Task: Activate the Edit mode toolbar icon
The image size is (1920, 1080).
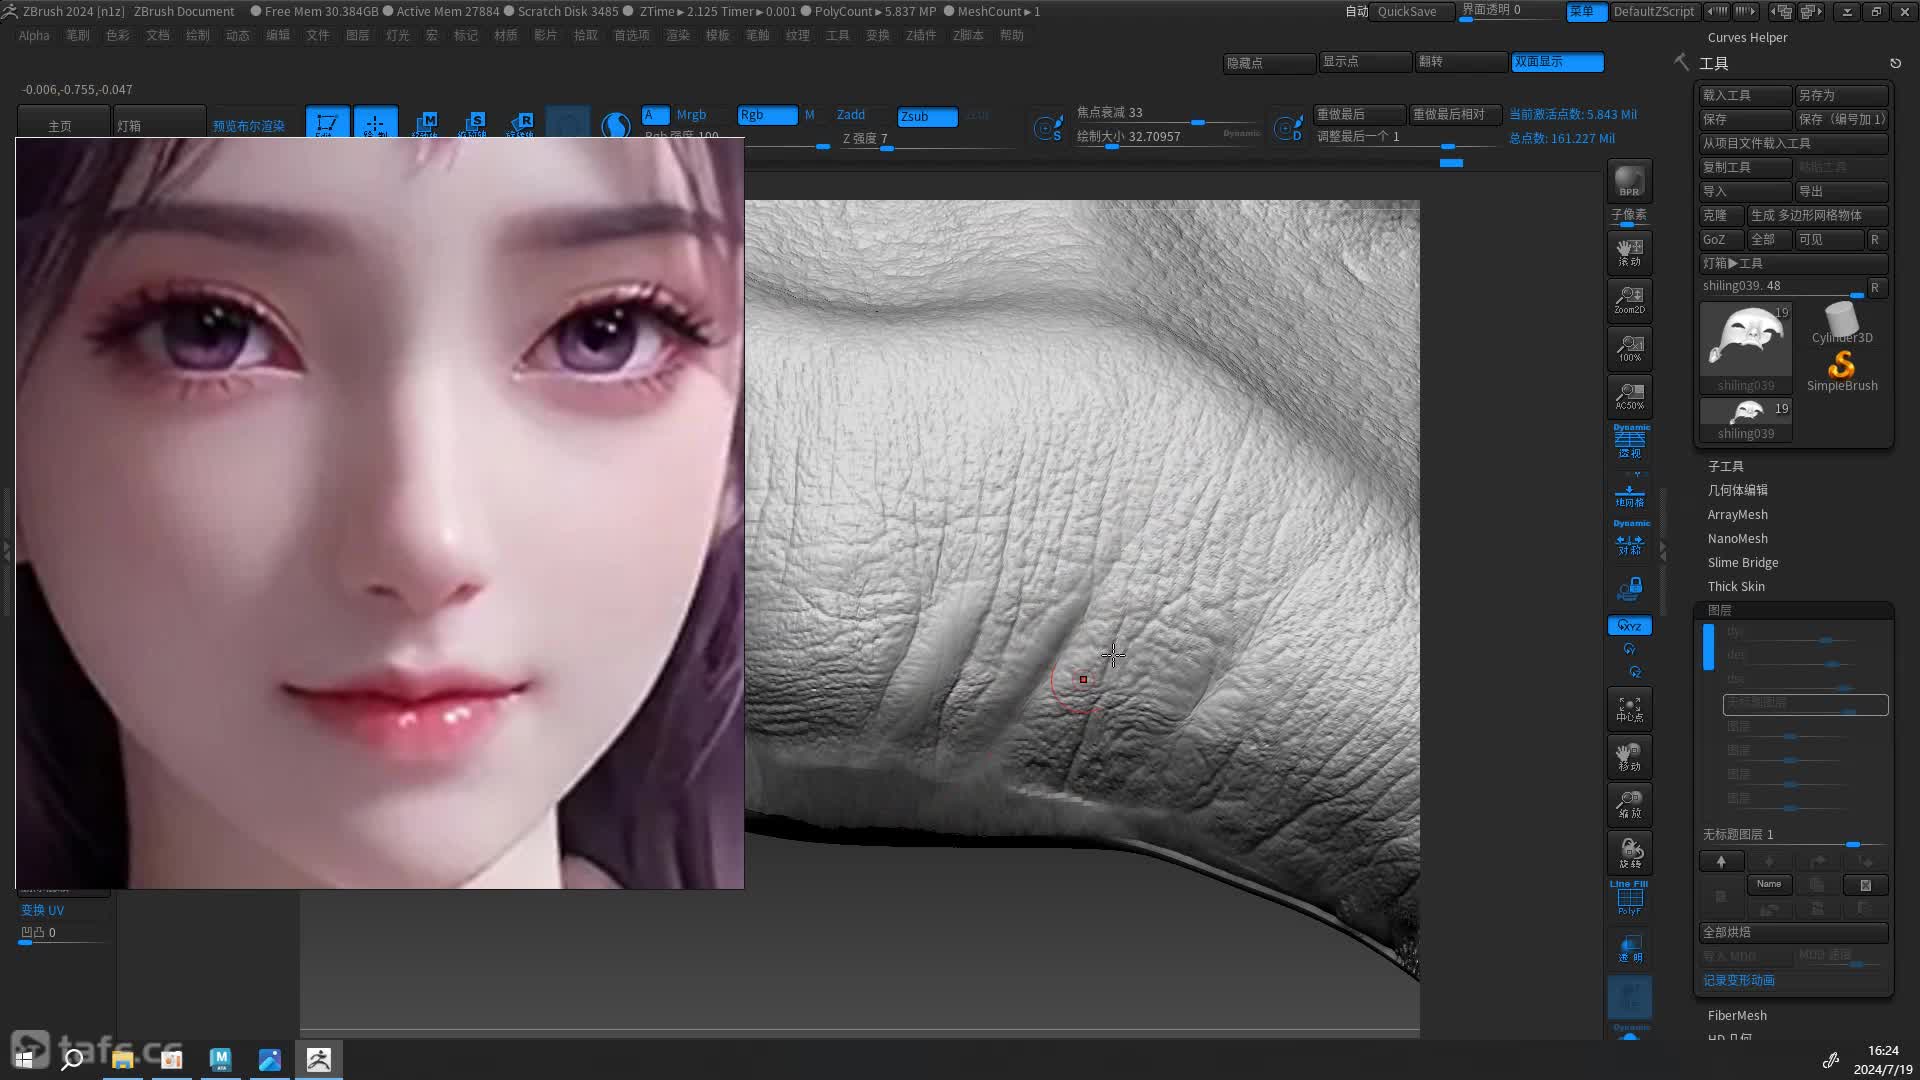Action: [x=327, y=122]
